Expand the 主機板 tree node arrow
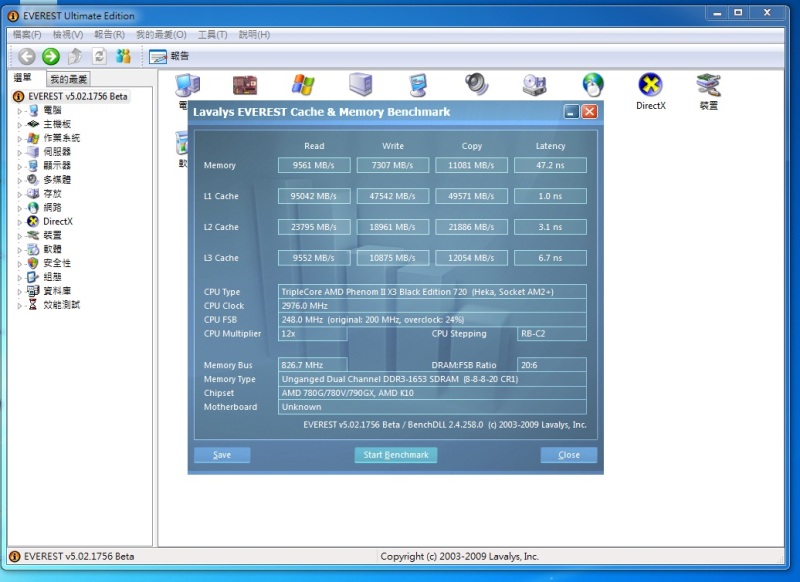 [20, 124]
